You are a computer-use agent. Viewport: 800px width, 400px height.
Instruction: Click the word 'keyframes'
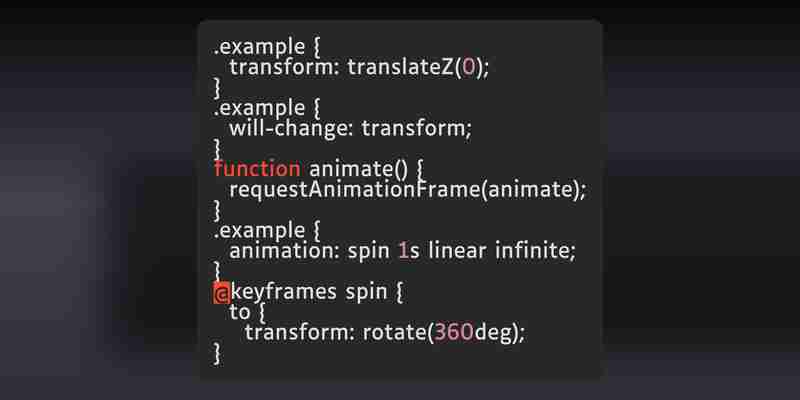pos(284,293)
